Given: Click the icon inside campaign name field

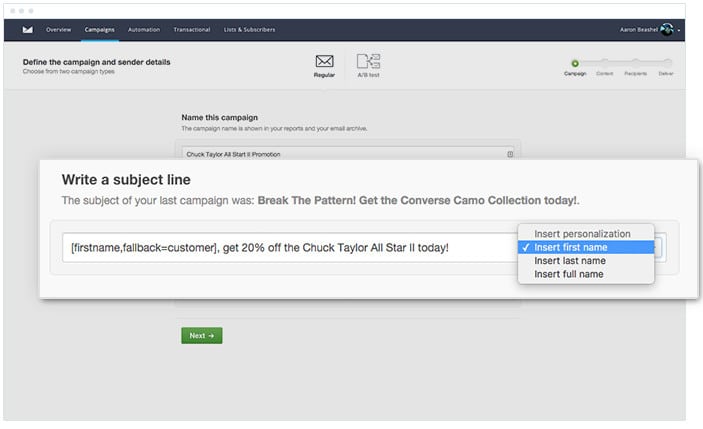Looking at the screenshot, I should coord(510,154).
